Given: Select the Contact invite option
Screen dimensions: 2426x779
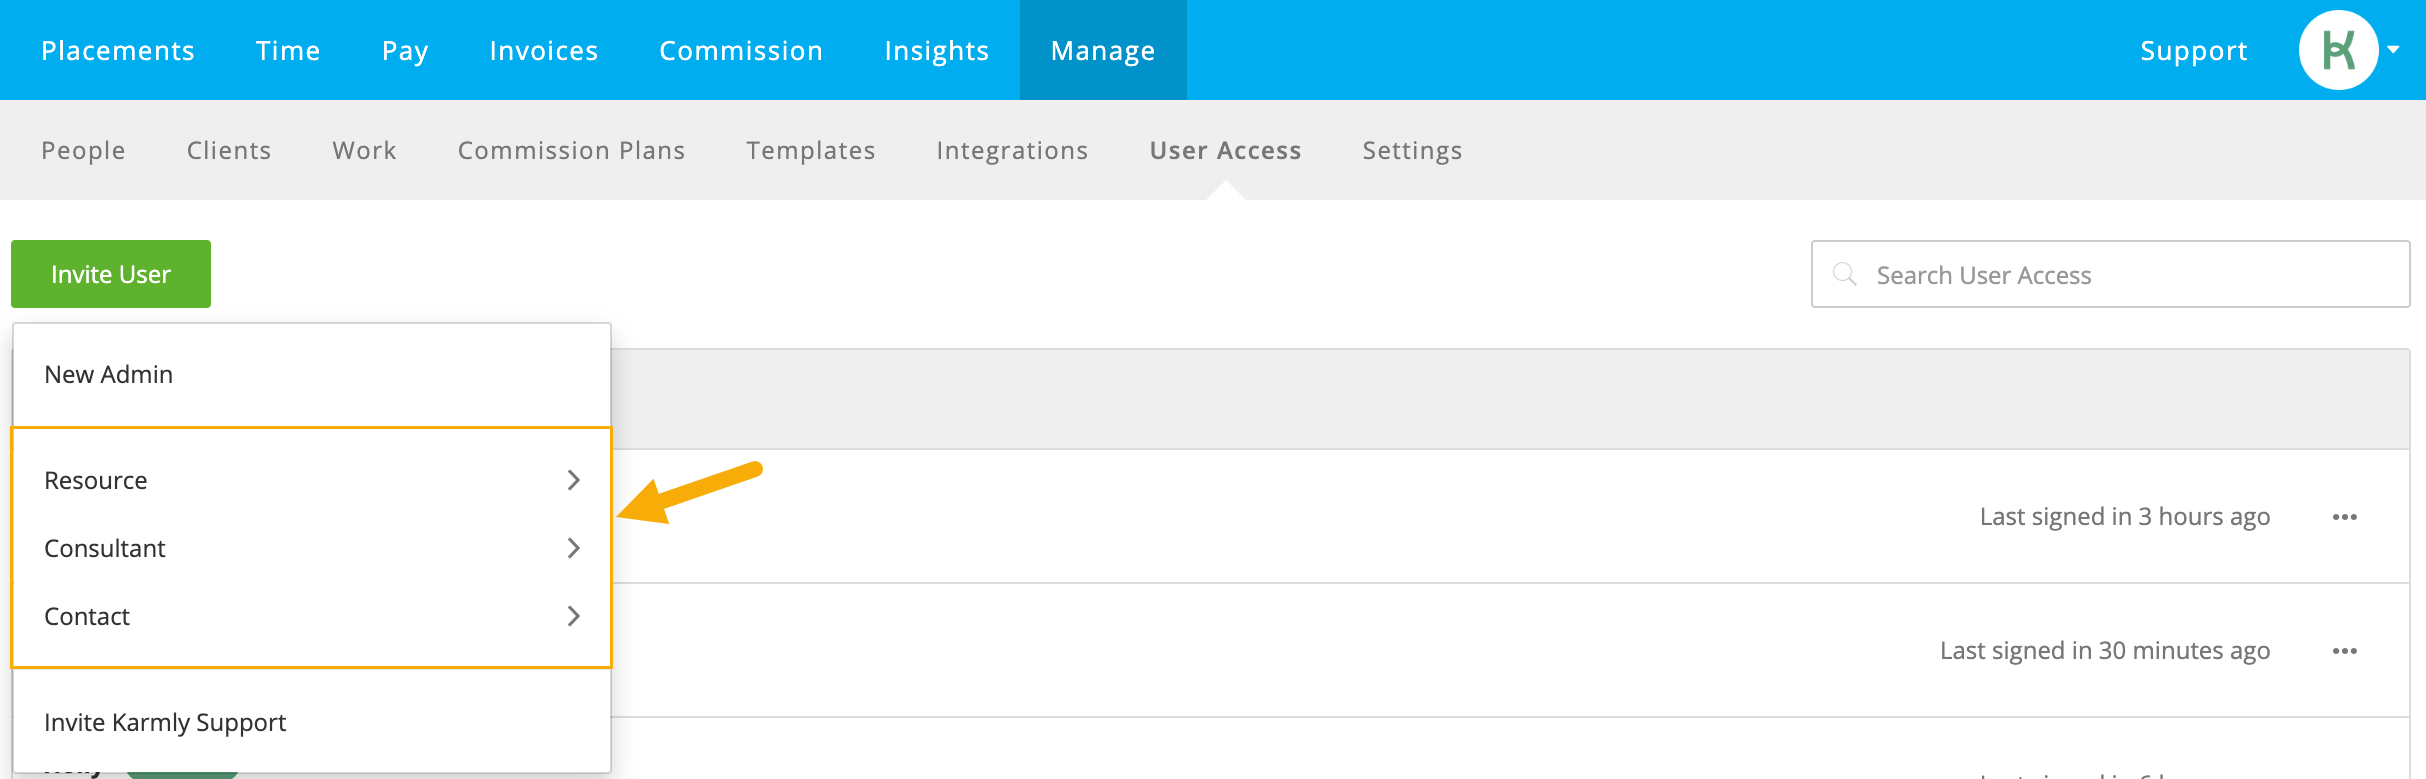Looking at the screenshot, I should click(312, 616).
